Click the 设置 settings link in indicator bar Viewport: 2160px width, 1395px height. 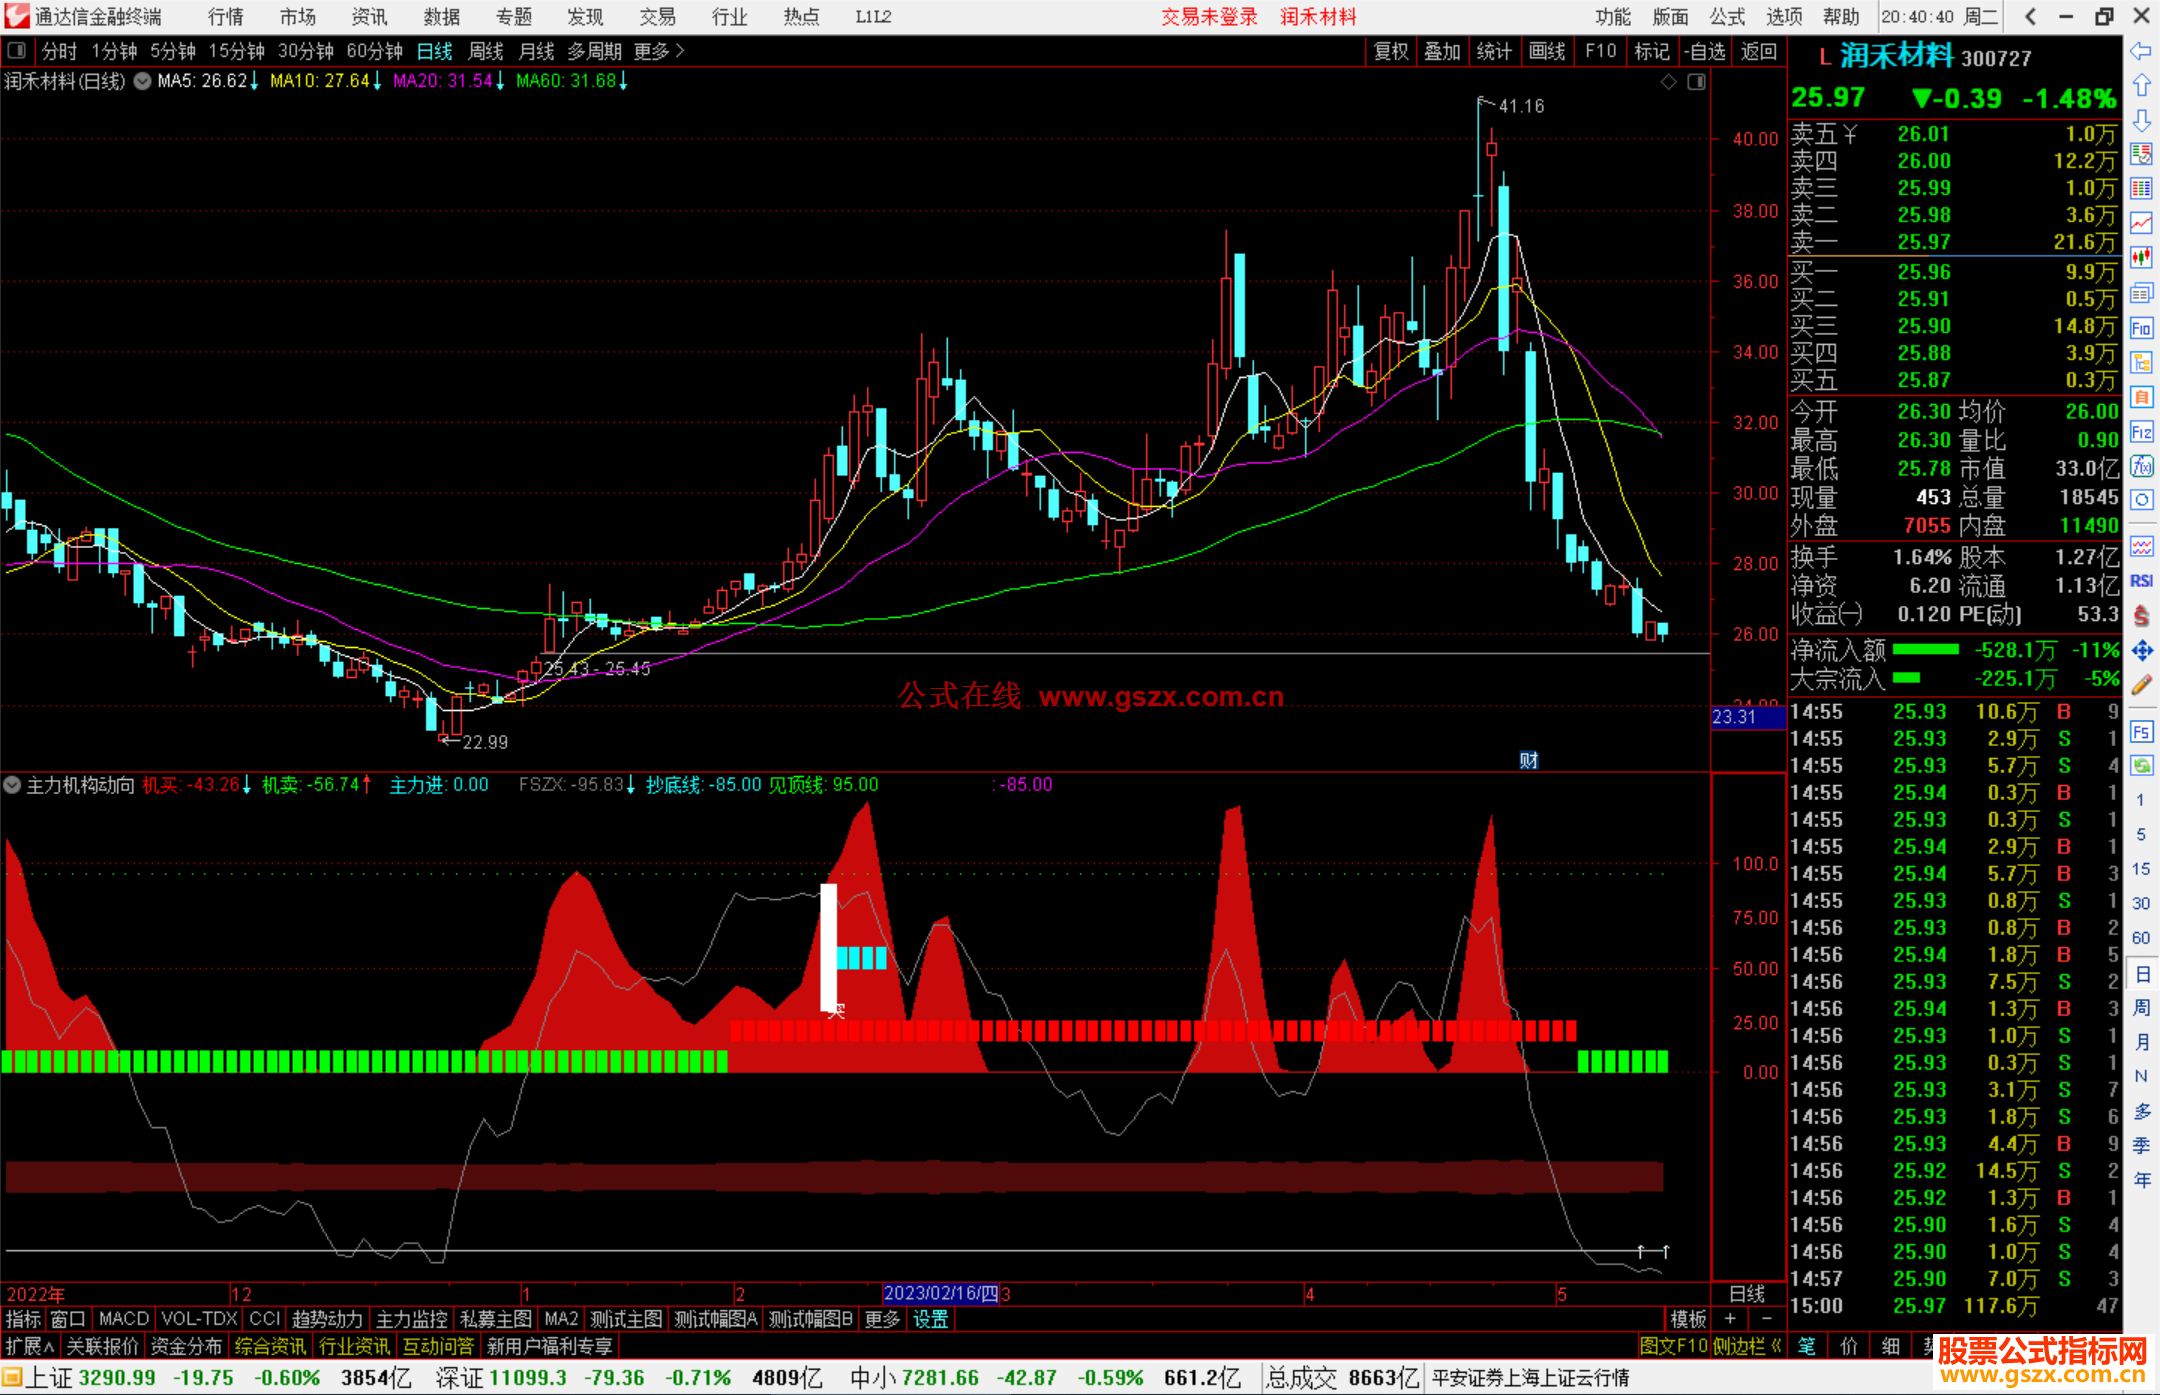(930, 1319)
